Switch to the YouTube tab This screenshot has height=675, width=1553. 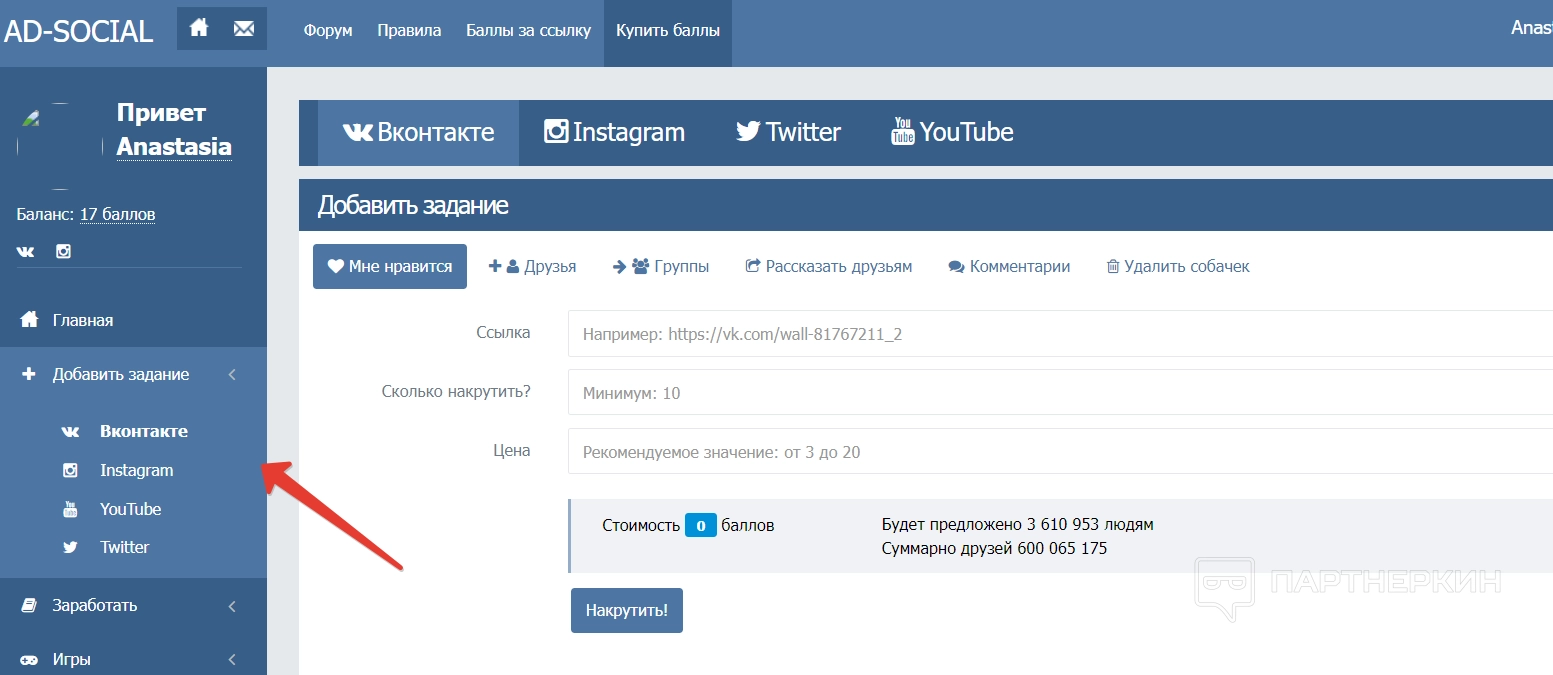point(952,132)
